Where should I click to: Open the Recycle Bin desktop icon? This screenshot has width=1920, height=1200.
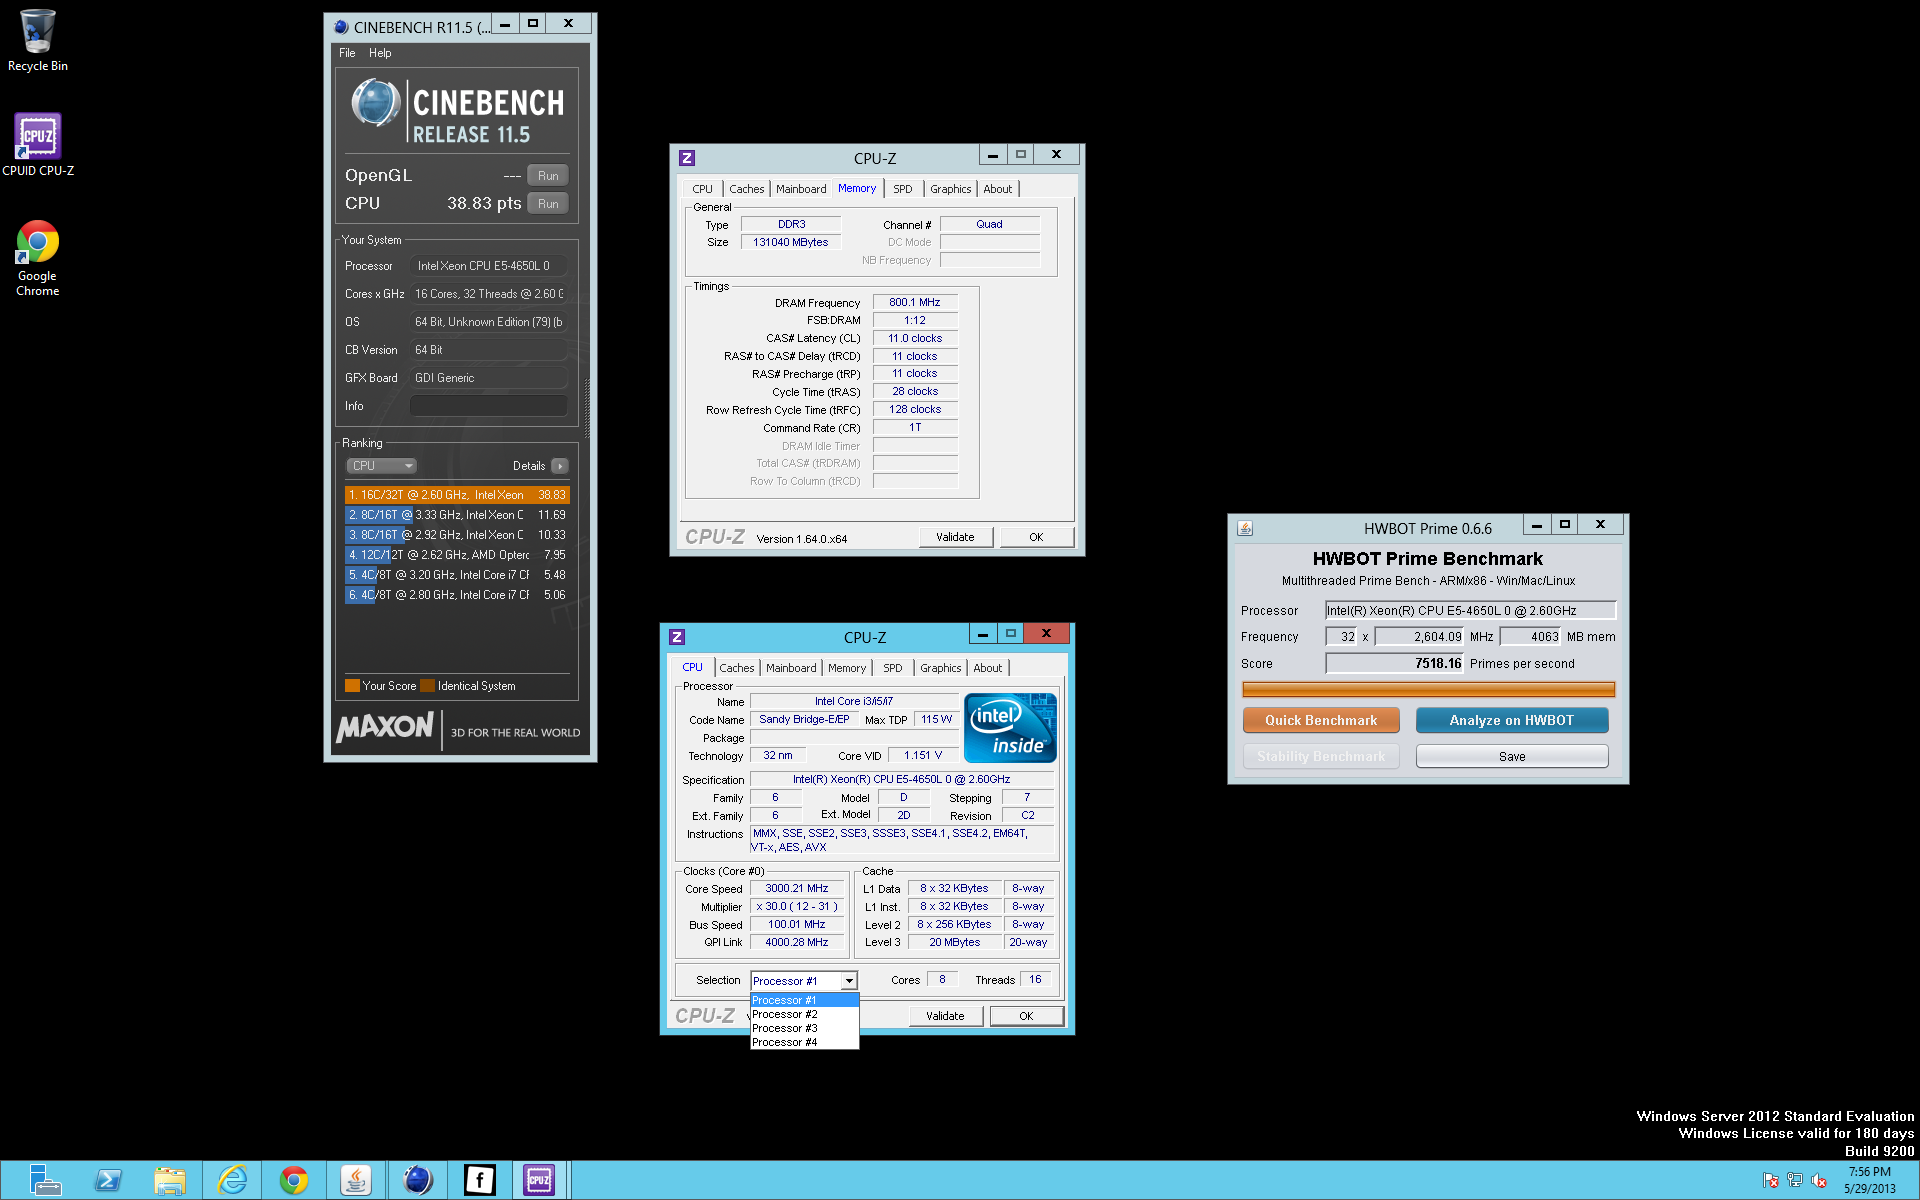37,40
